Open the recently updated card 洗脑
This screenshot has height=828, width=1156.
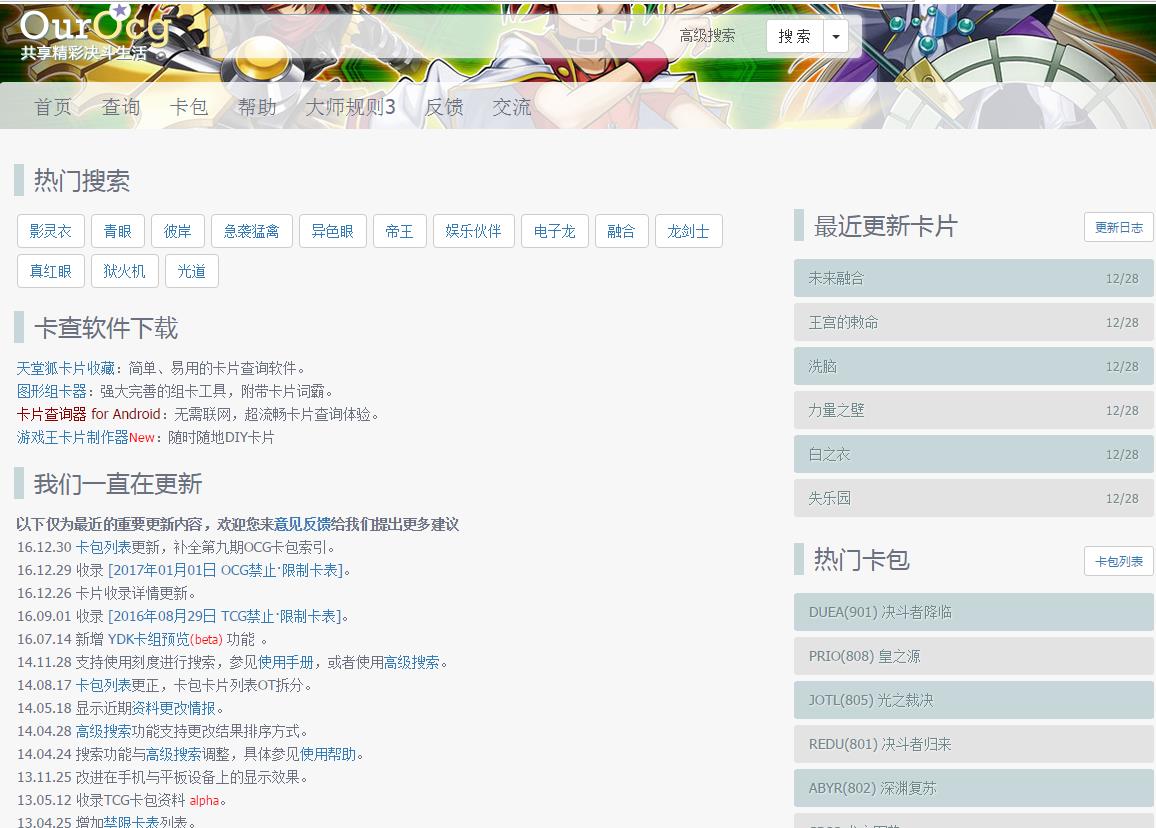pyautogui.click(x=973, y=366)
